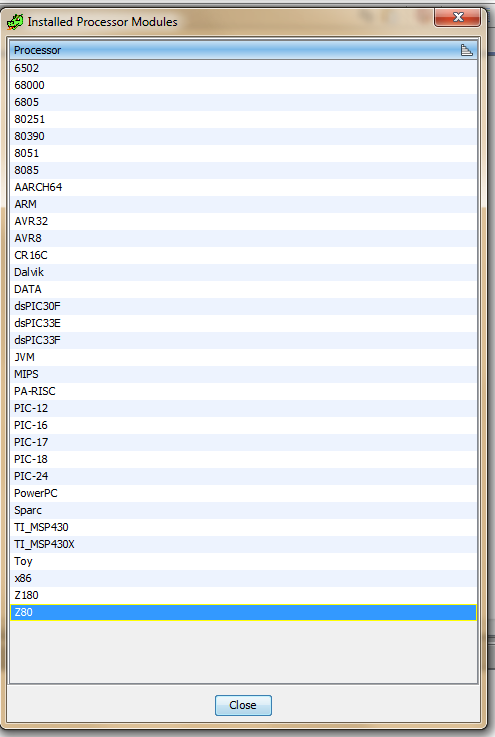Select the PA-RISC processor row

coord(243,391)
